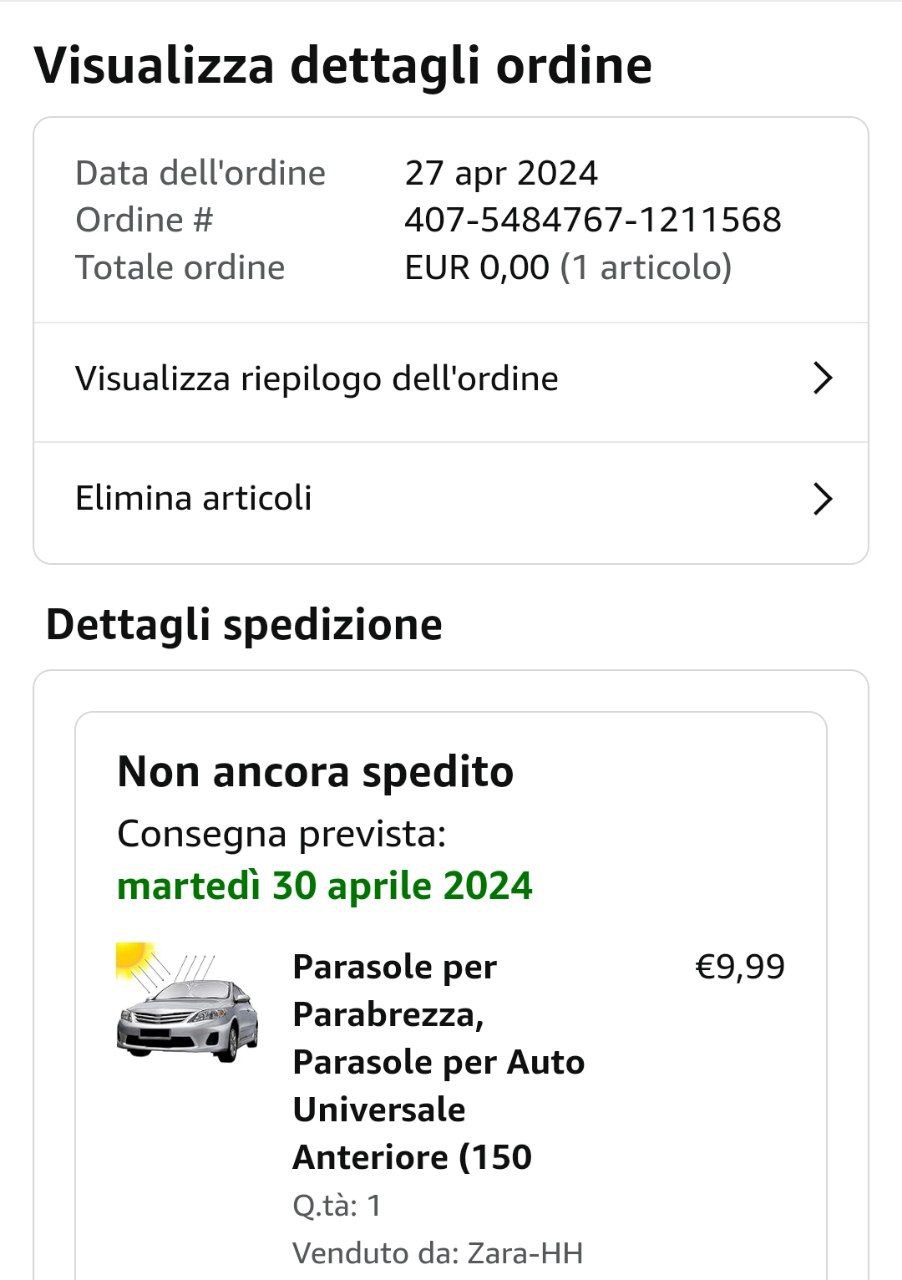Click the Venduto da: Zara-HH seller text
Viewport: 902px width, 1280px height.
[437, 1252]
